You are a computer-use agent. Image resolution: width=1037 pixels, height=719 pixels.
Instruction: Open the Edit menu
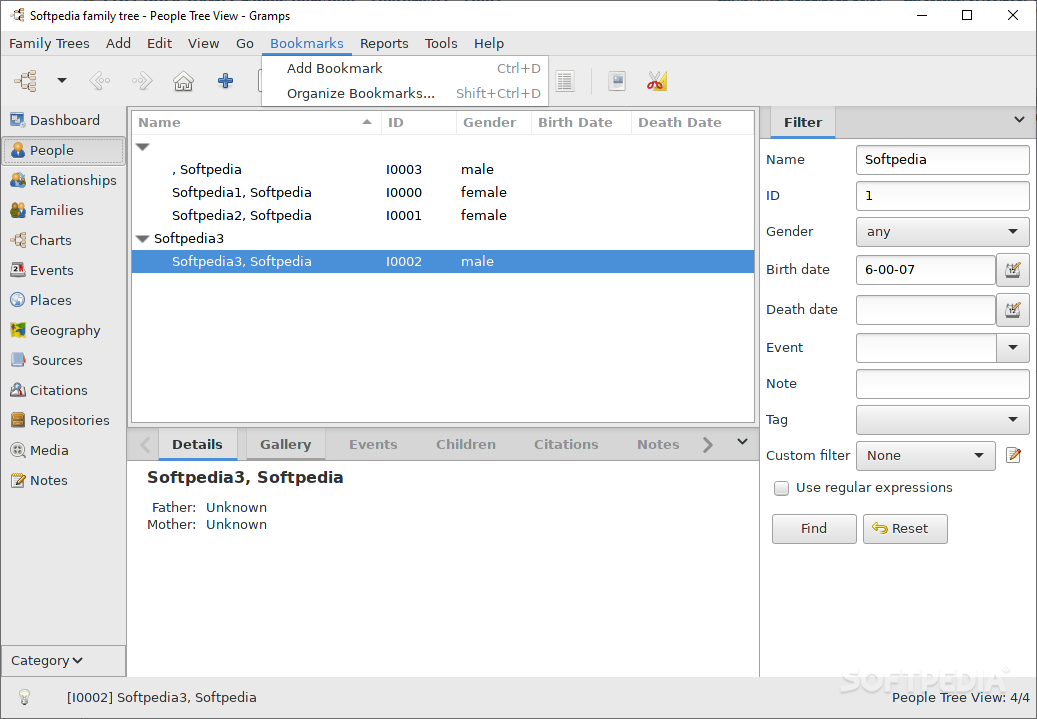[x=159, y=44]
